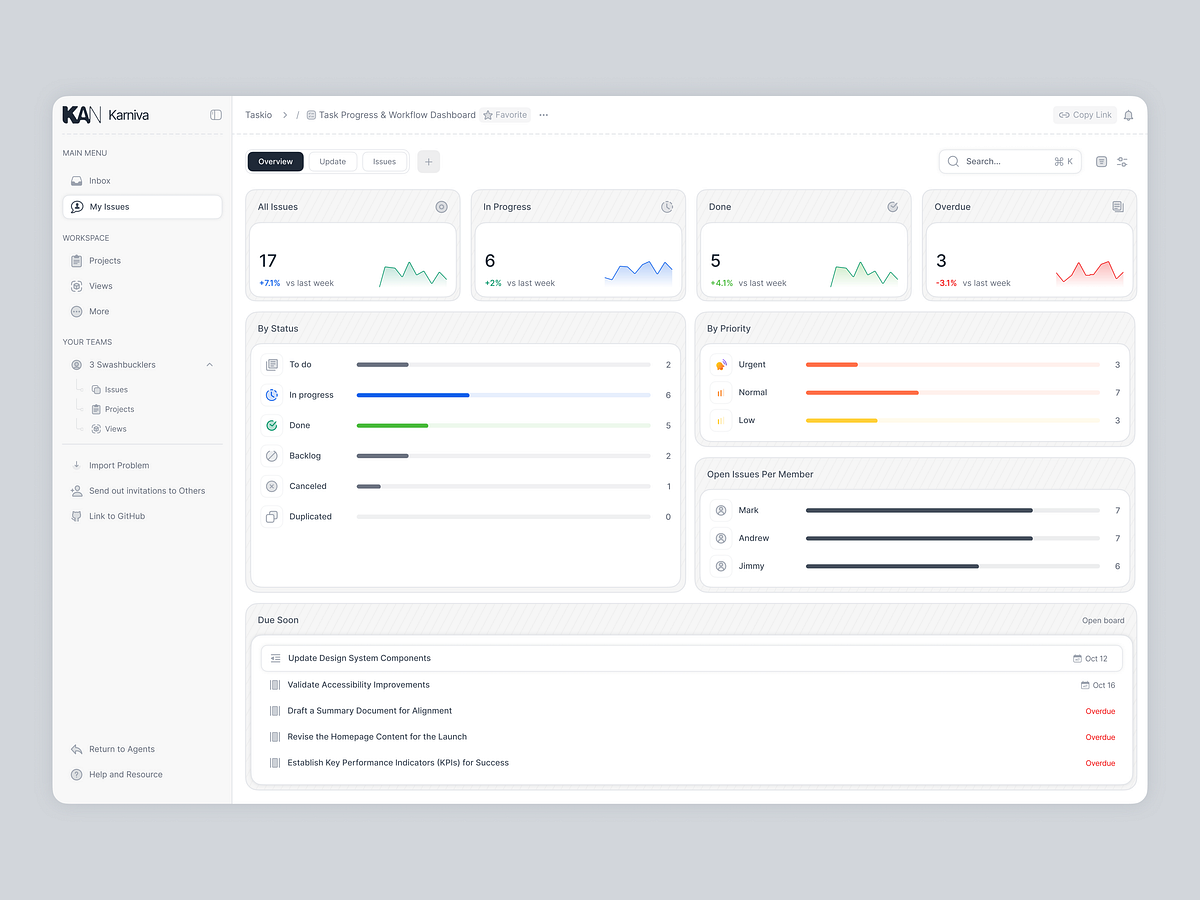Viewport: 1200px width, 900px height.
Task: Click the Overdue card list icon
Action: coord(1118,207)
